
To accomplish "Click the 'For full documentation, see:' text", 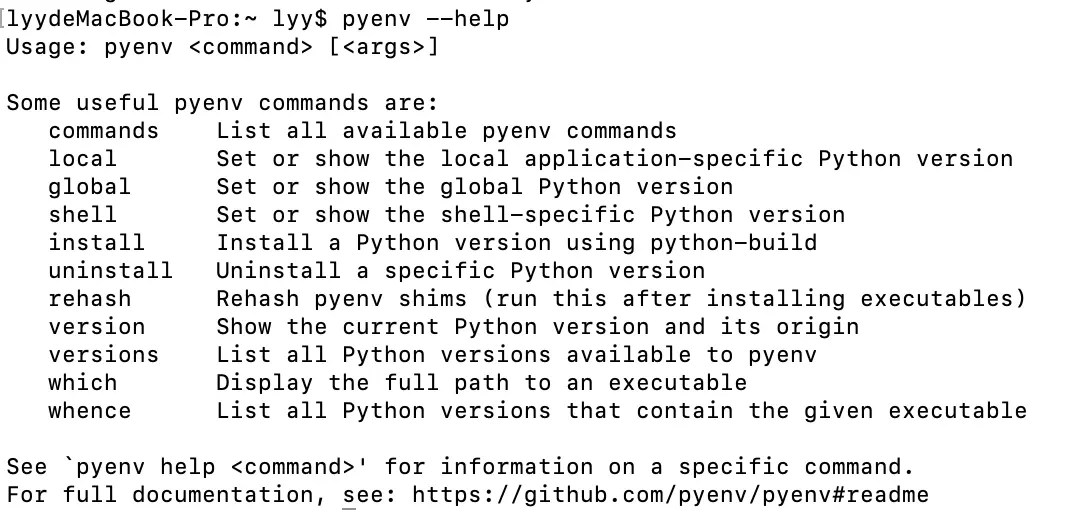I will click(x=201, y=494).
